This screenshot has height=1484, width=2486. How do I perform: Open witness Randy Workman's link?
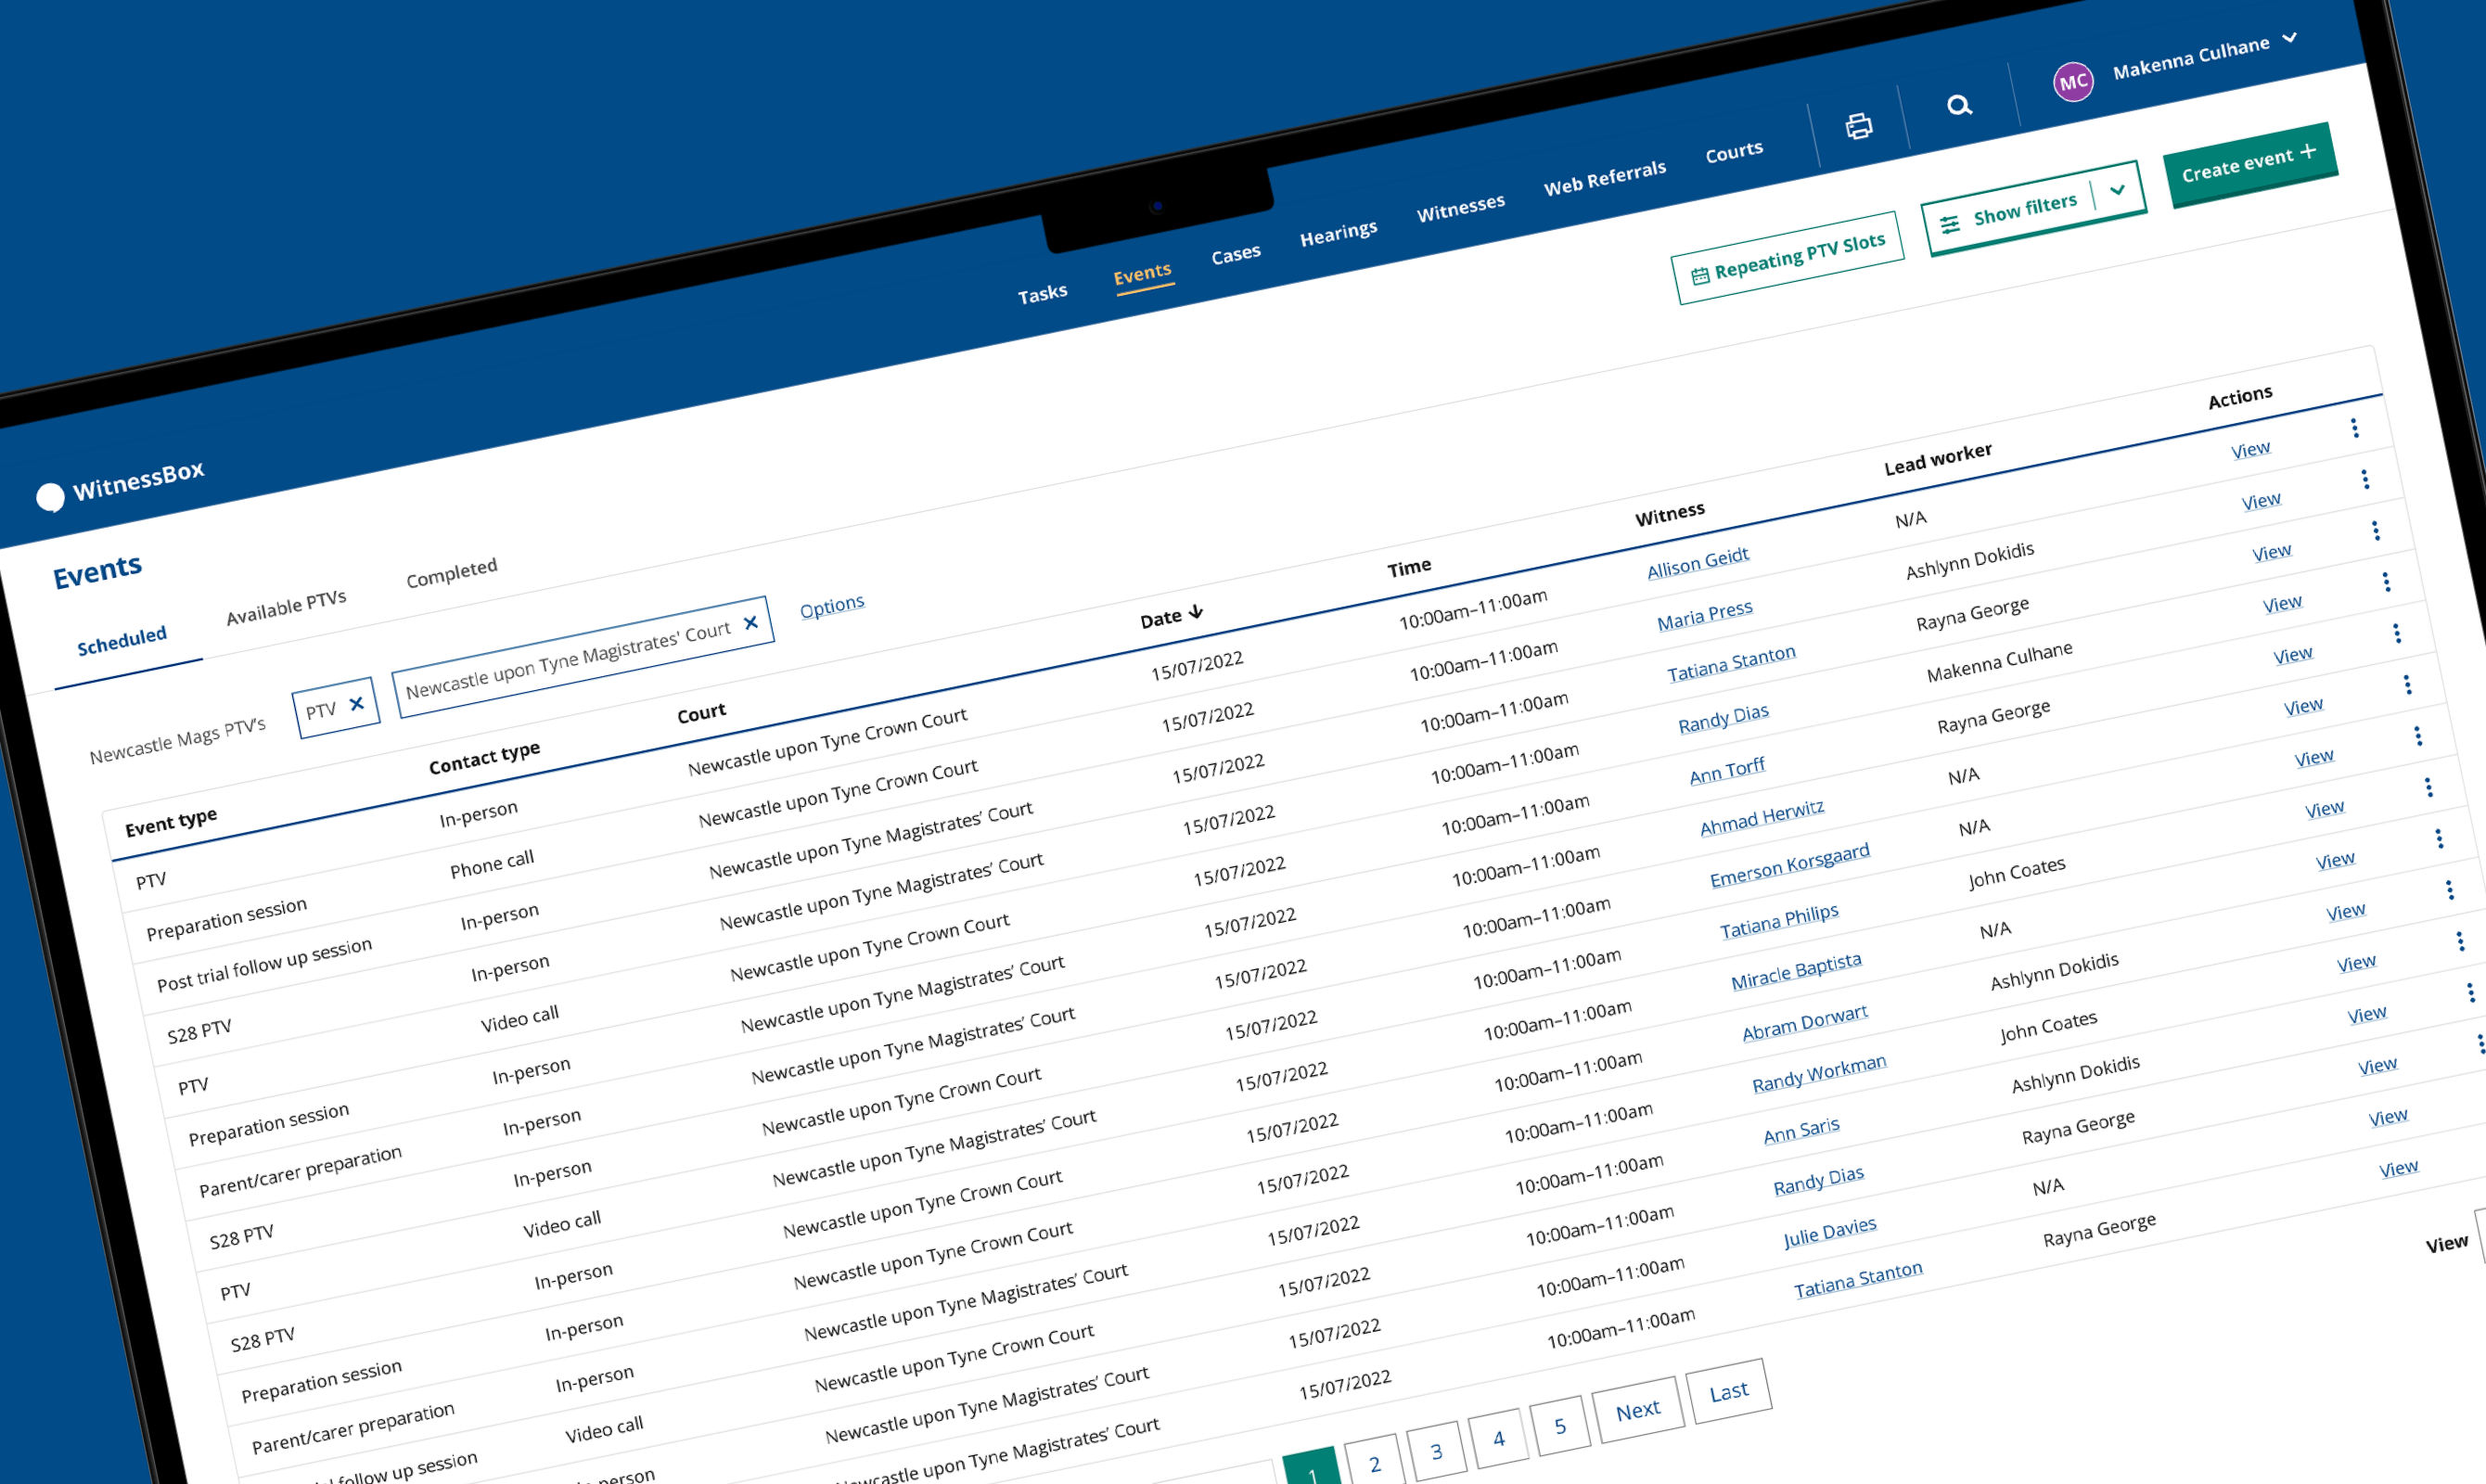pyautogui.click(x=1818, y=1073)
